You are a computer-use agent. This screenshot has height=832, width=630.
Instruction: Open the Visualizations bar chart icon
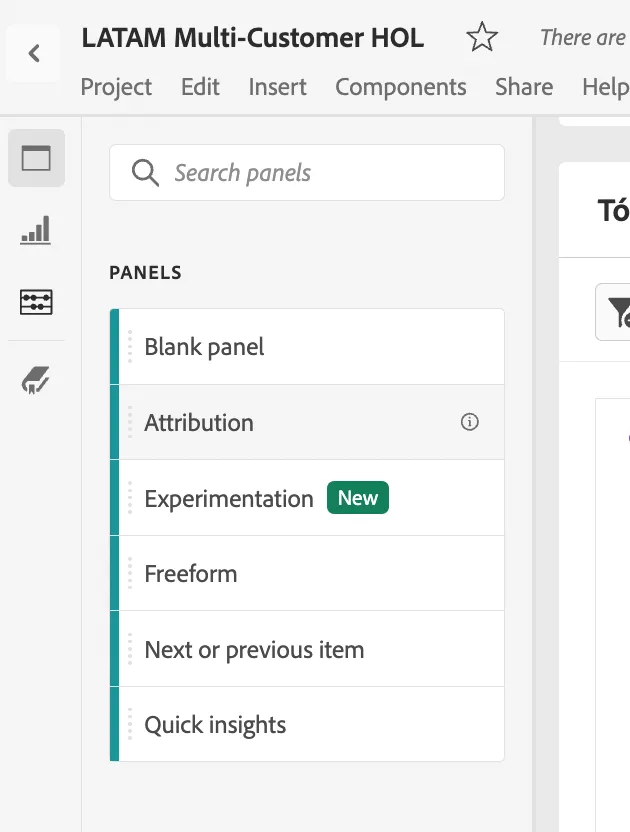coord(36,230)
